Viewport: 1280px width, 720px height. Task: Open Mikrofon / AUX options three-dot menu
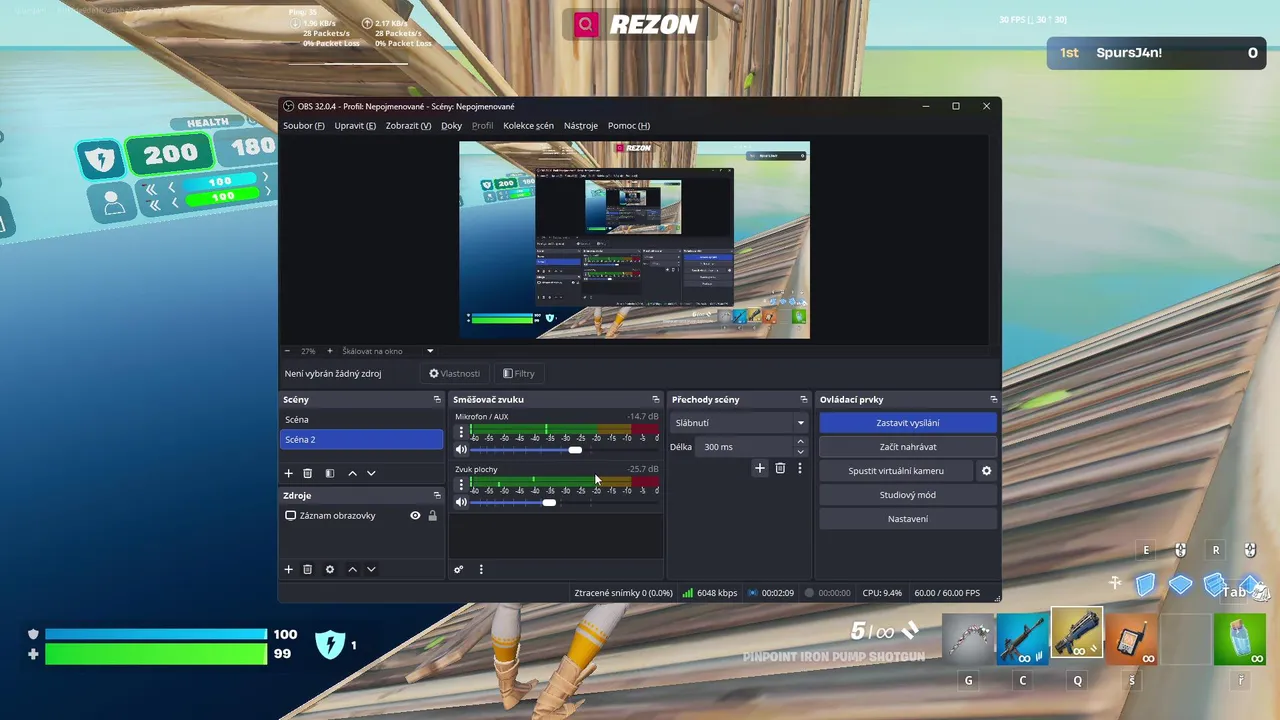461,432
